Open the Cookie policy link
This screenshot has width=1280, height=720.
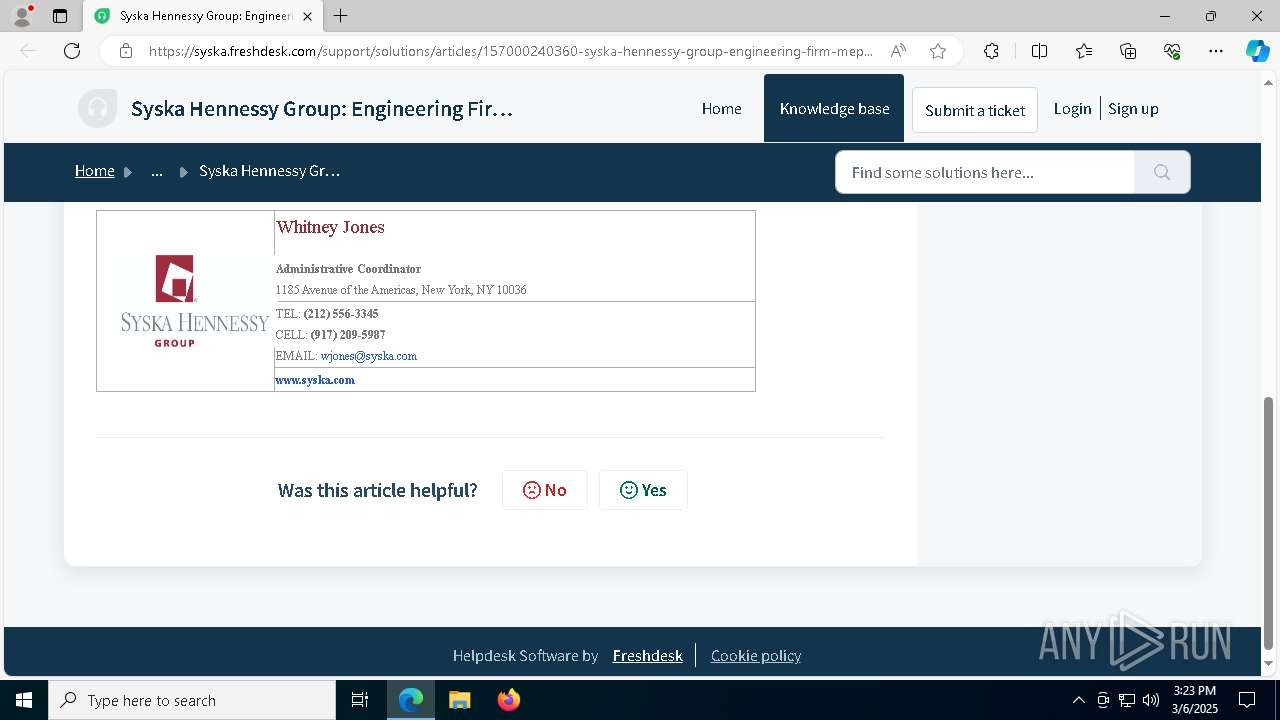tap(756, 656)
